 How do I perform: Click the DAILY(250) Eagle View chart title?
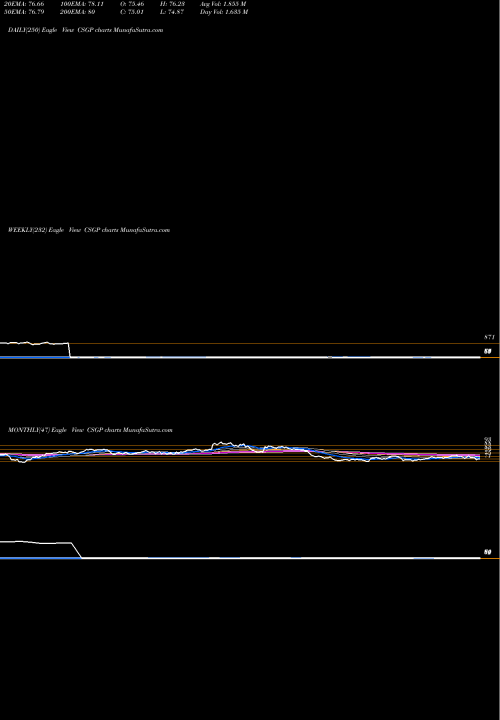(x=86, y=30)
